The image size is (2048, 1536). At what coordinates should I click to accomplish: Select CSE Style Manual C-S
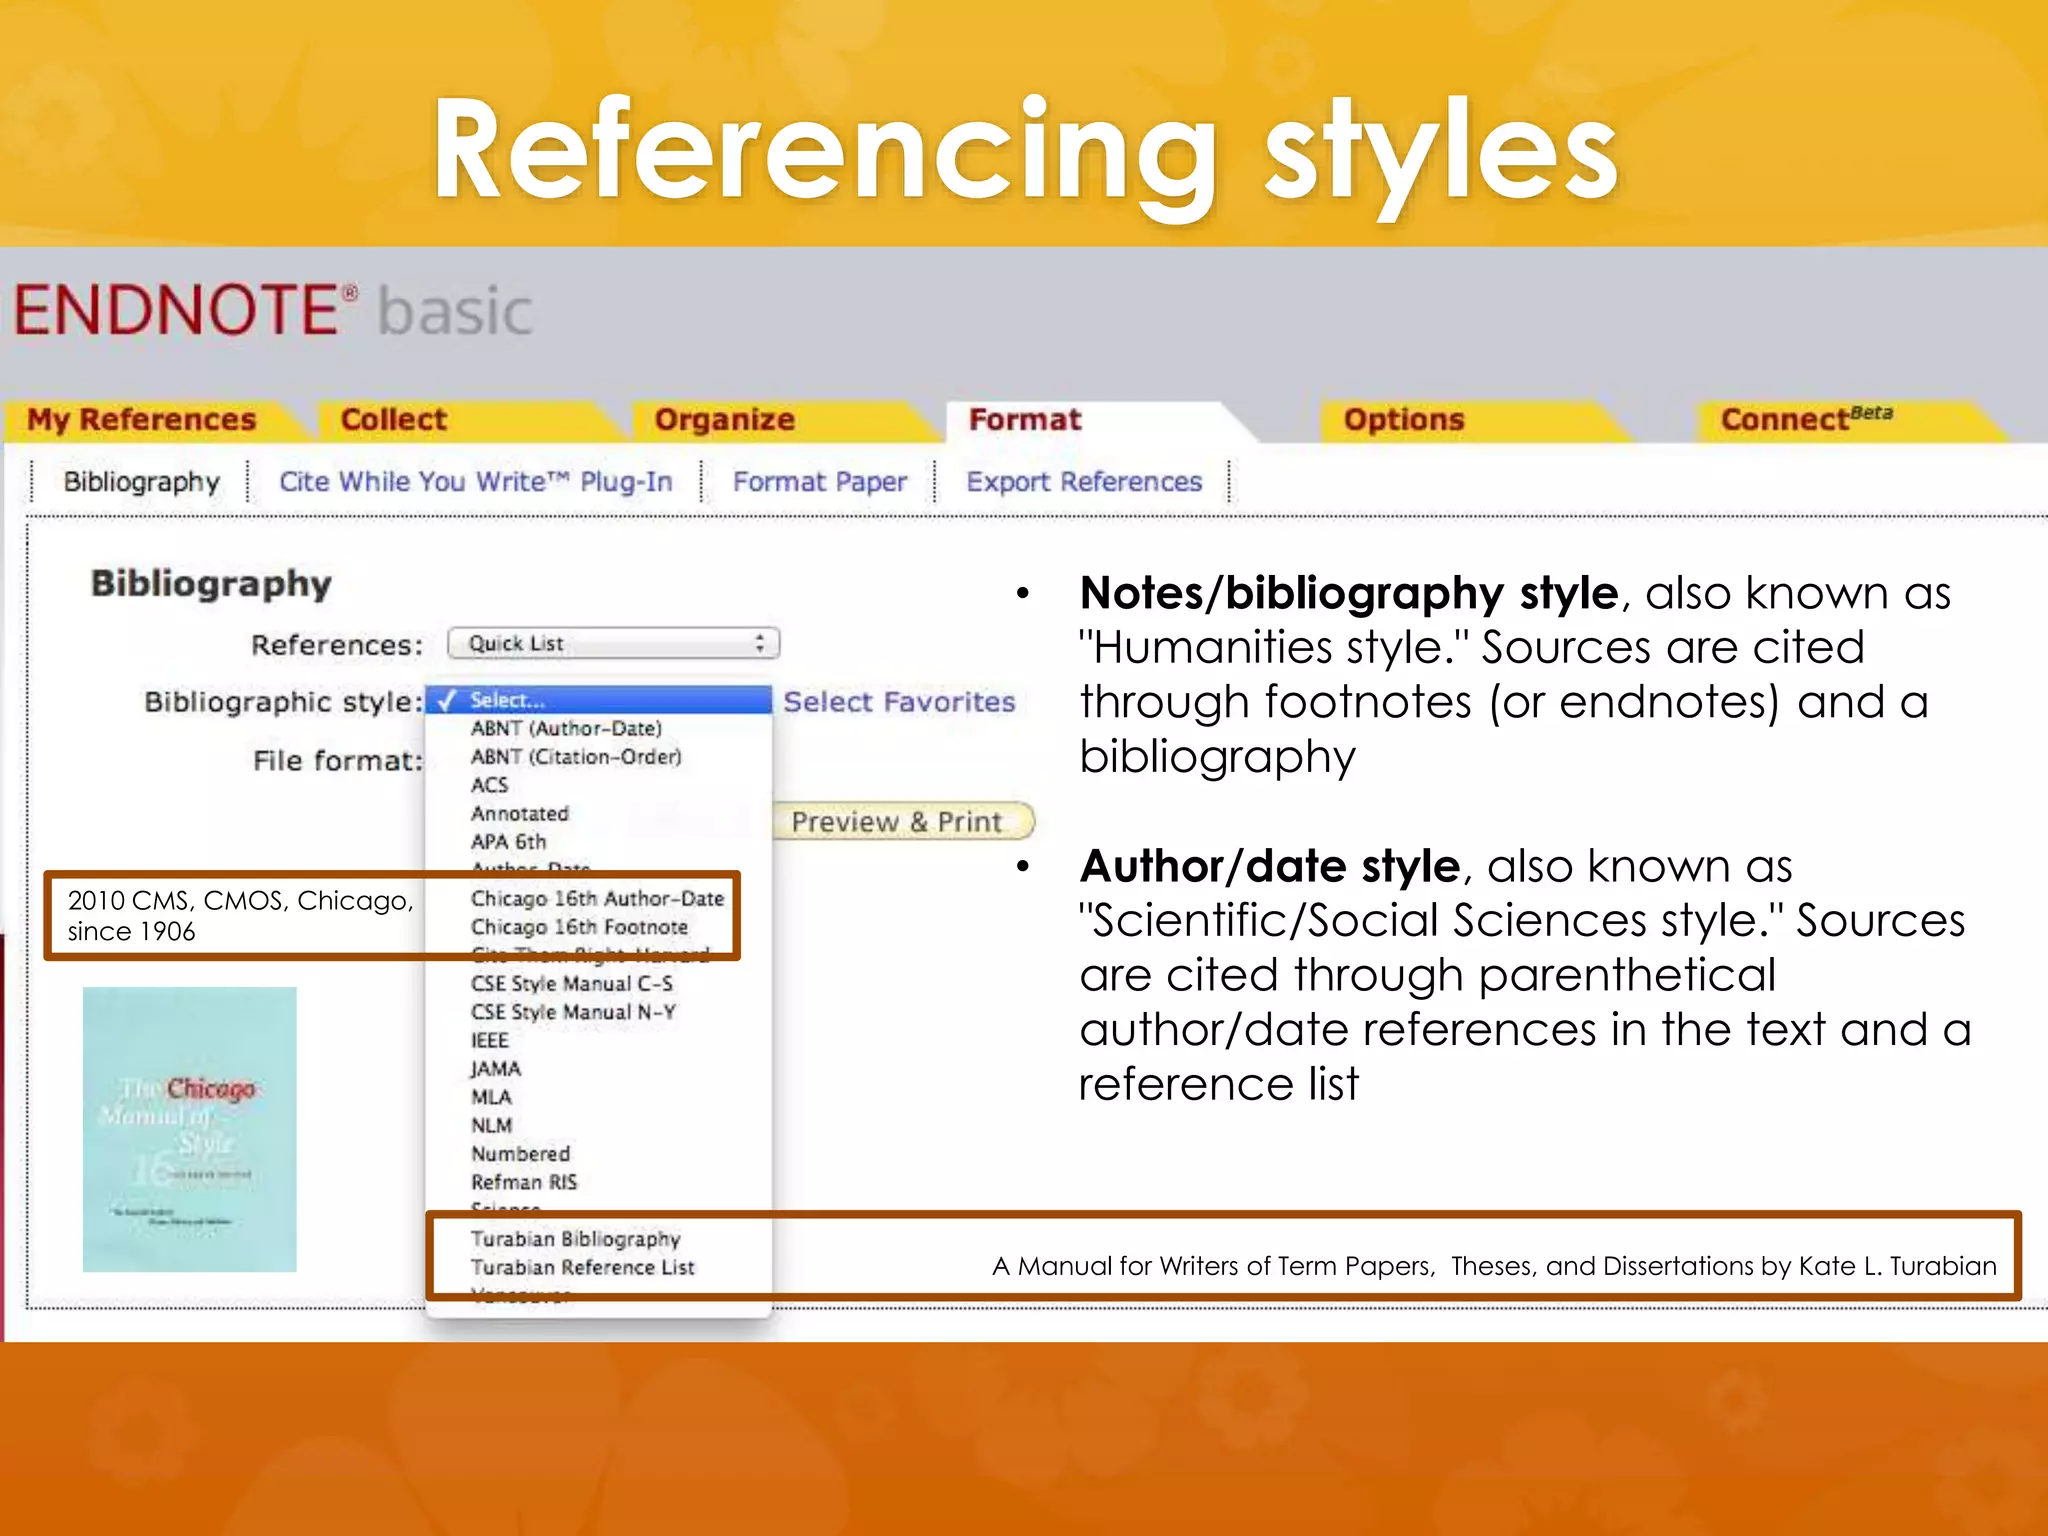pos(572,984)
